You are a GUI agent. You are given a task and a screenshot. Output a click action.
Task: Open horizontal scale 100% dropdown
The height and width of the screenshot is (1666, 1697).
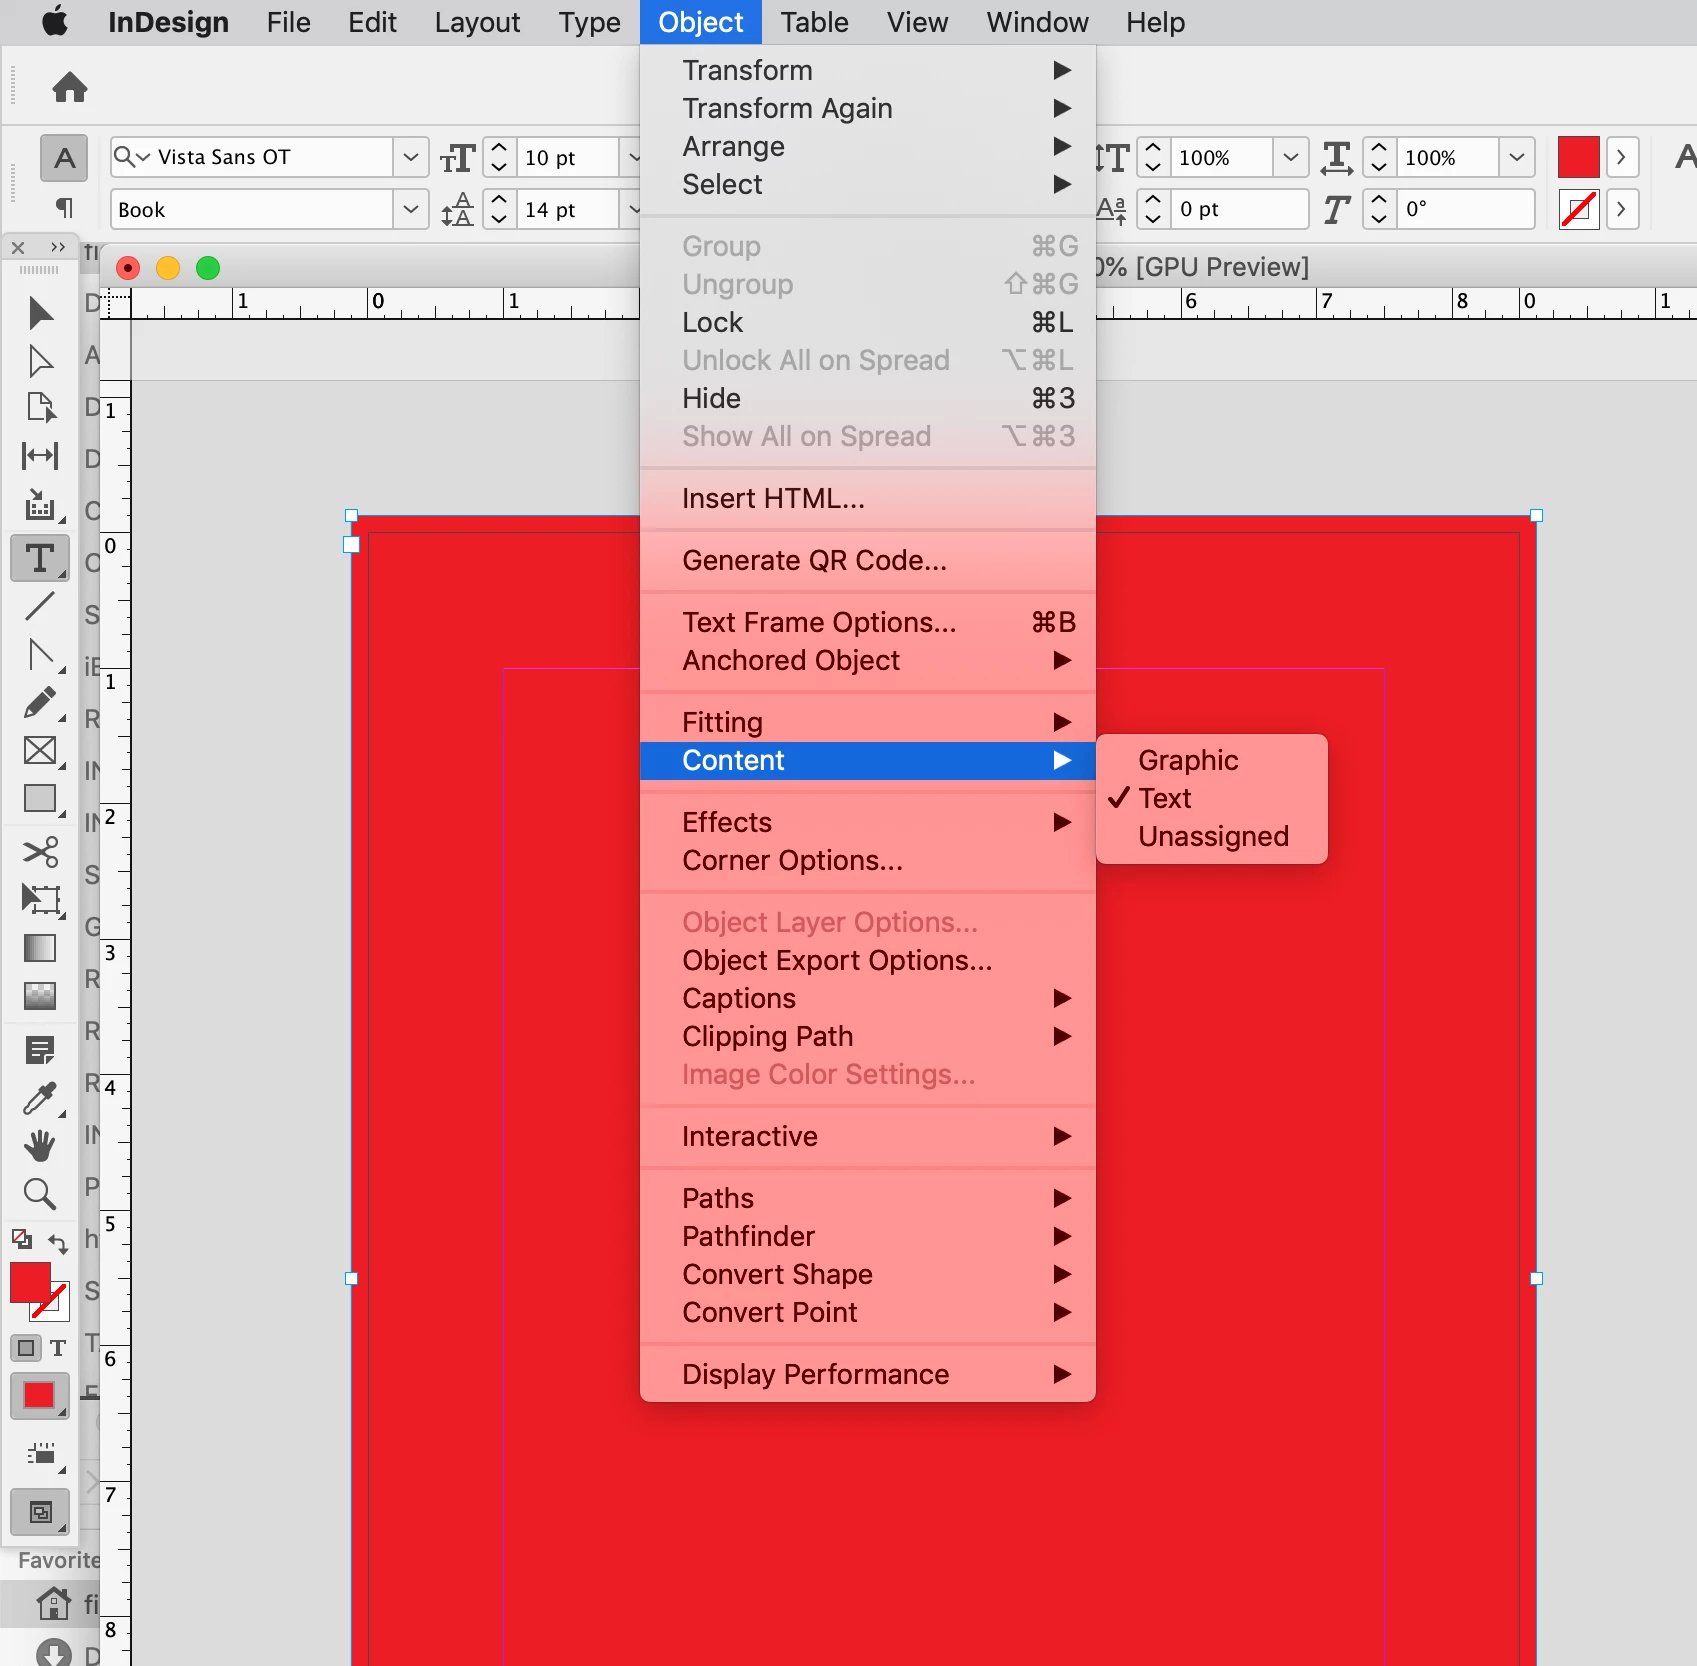click(x=1517, y=157)
